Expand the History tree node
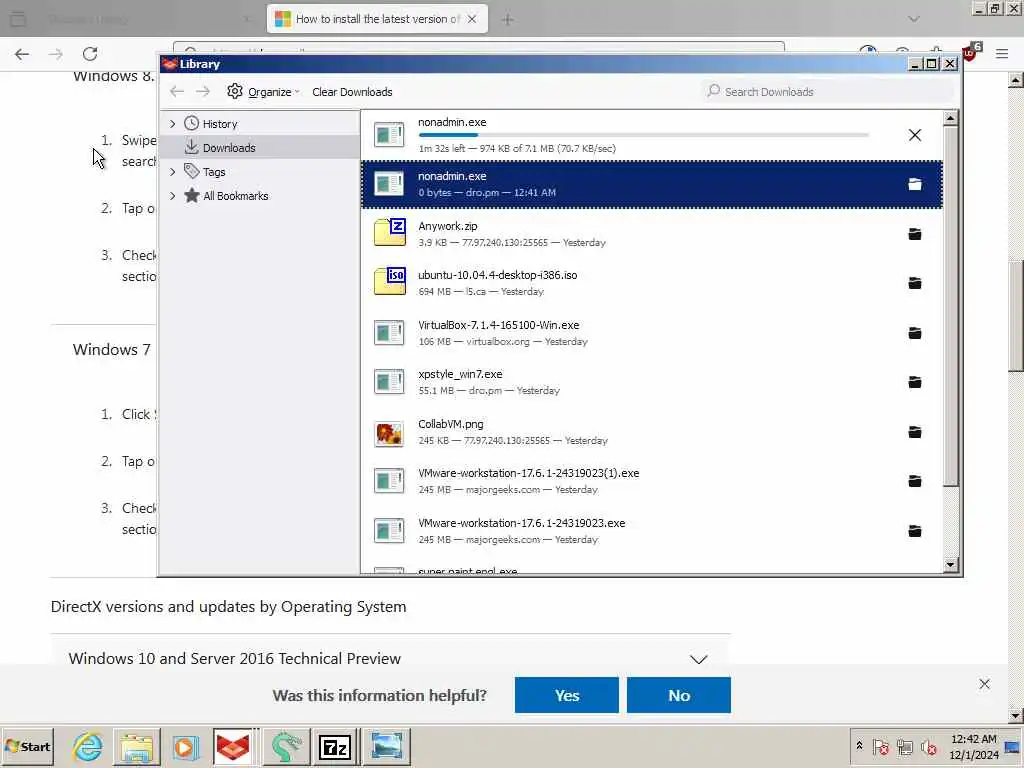Viewport: 1024px width, 768px height. point(172,123)
